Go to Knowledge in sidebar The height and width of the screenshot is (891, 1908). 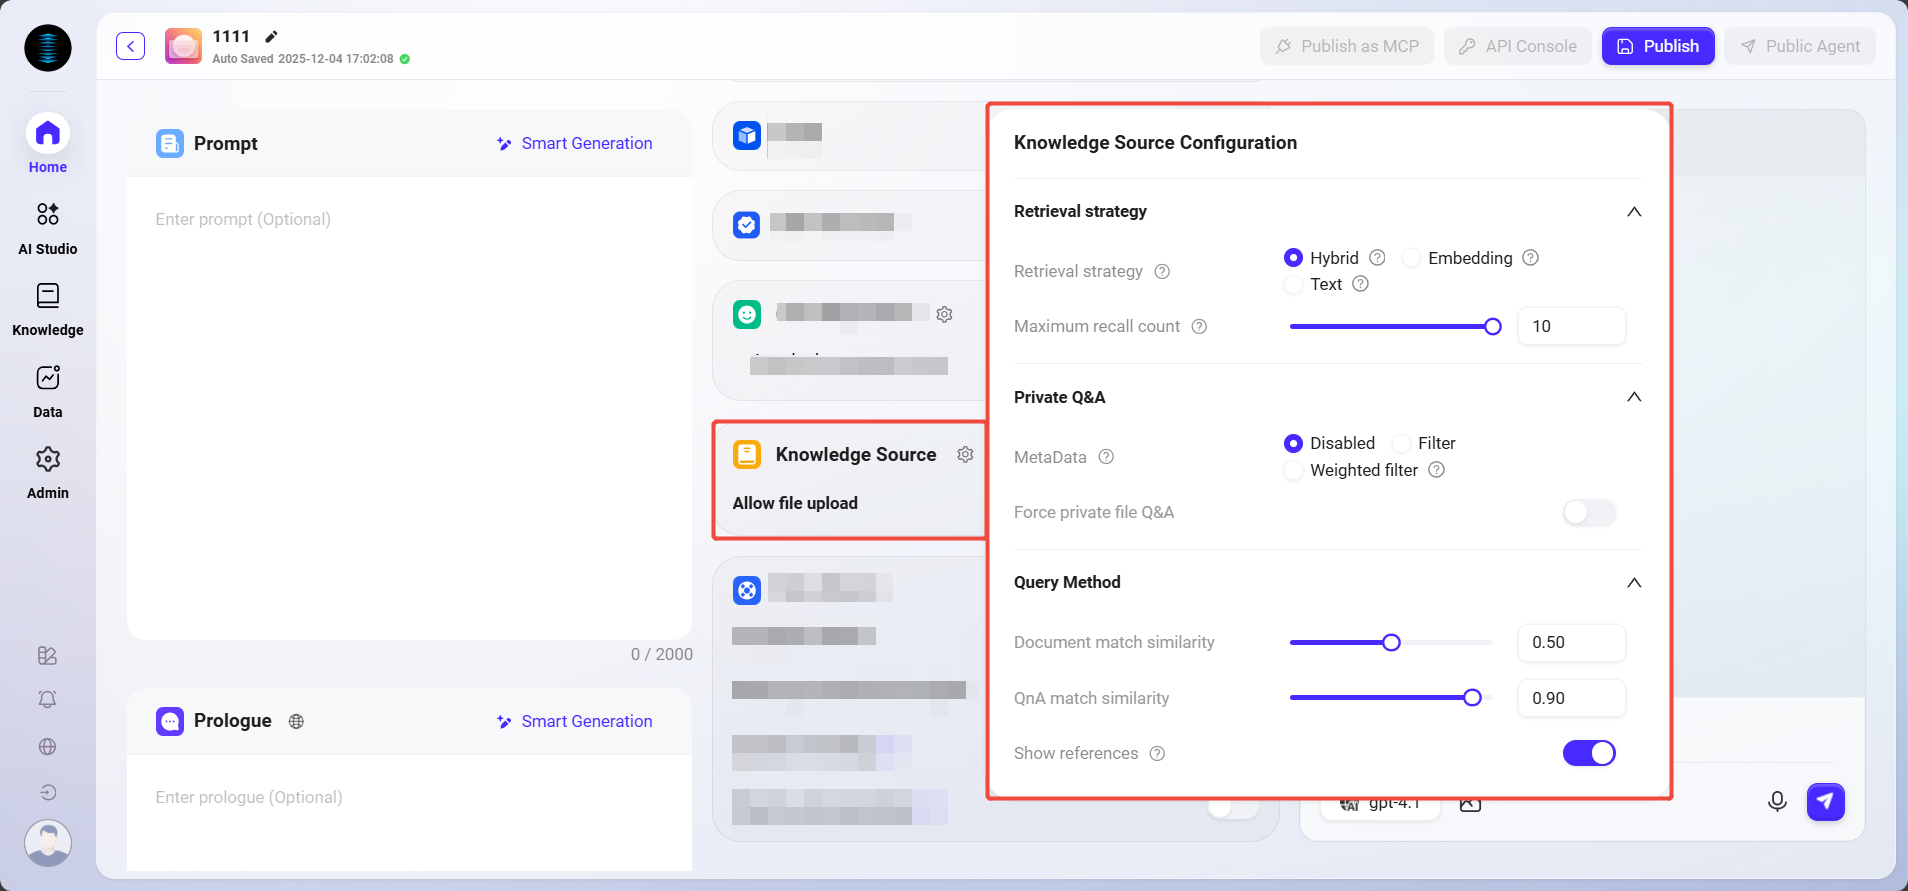click(47, 309)
